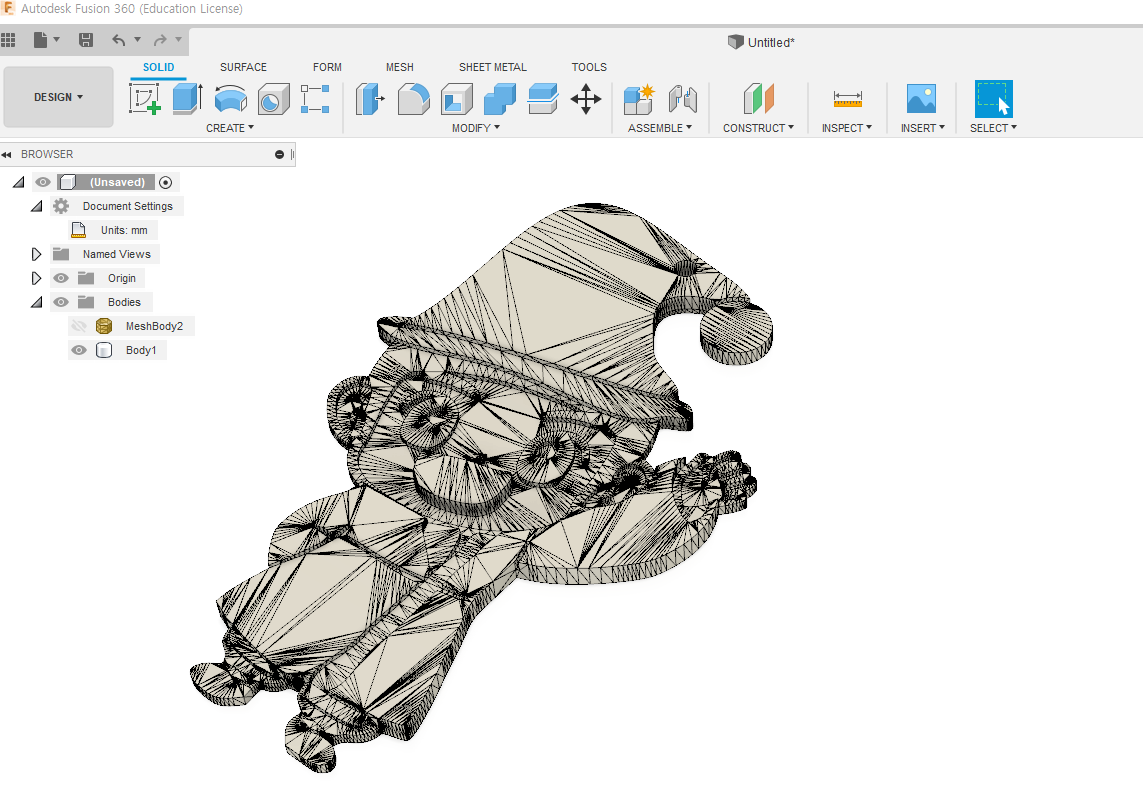
Task: Start Create Sketch tool
Action: (144, 98)
